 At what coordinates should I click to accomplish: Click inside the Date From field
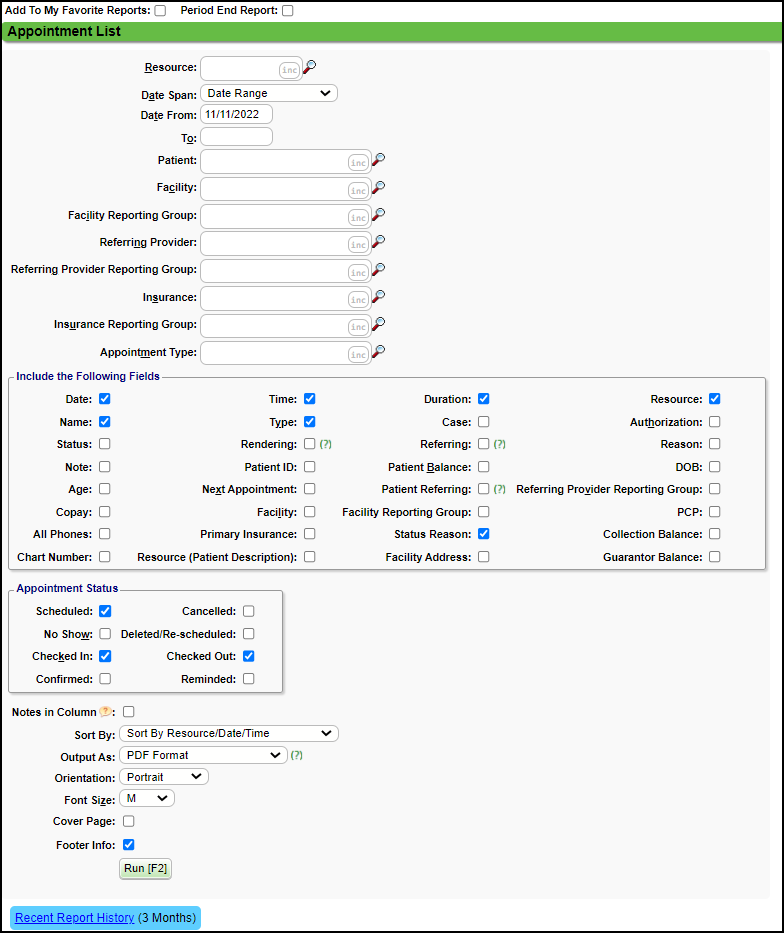tap(235, 114)
